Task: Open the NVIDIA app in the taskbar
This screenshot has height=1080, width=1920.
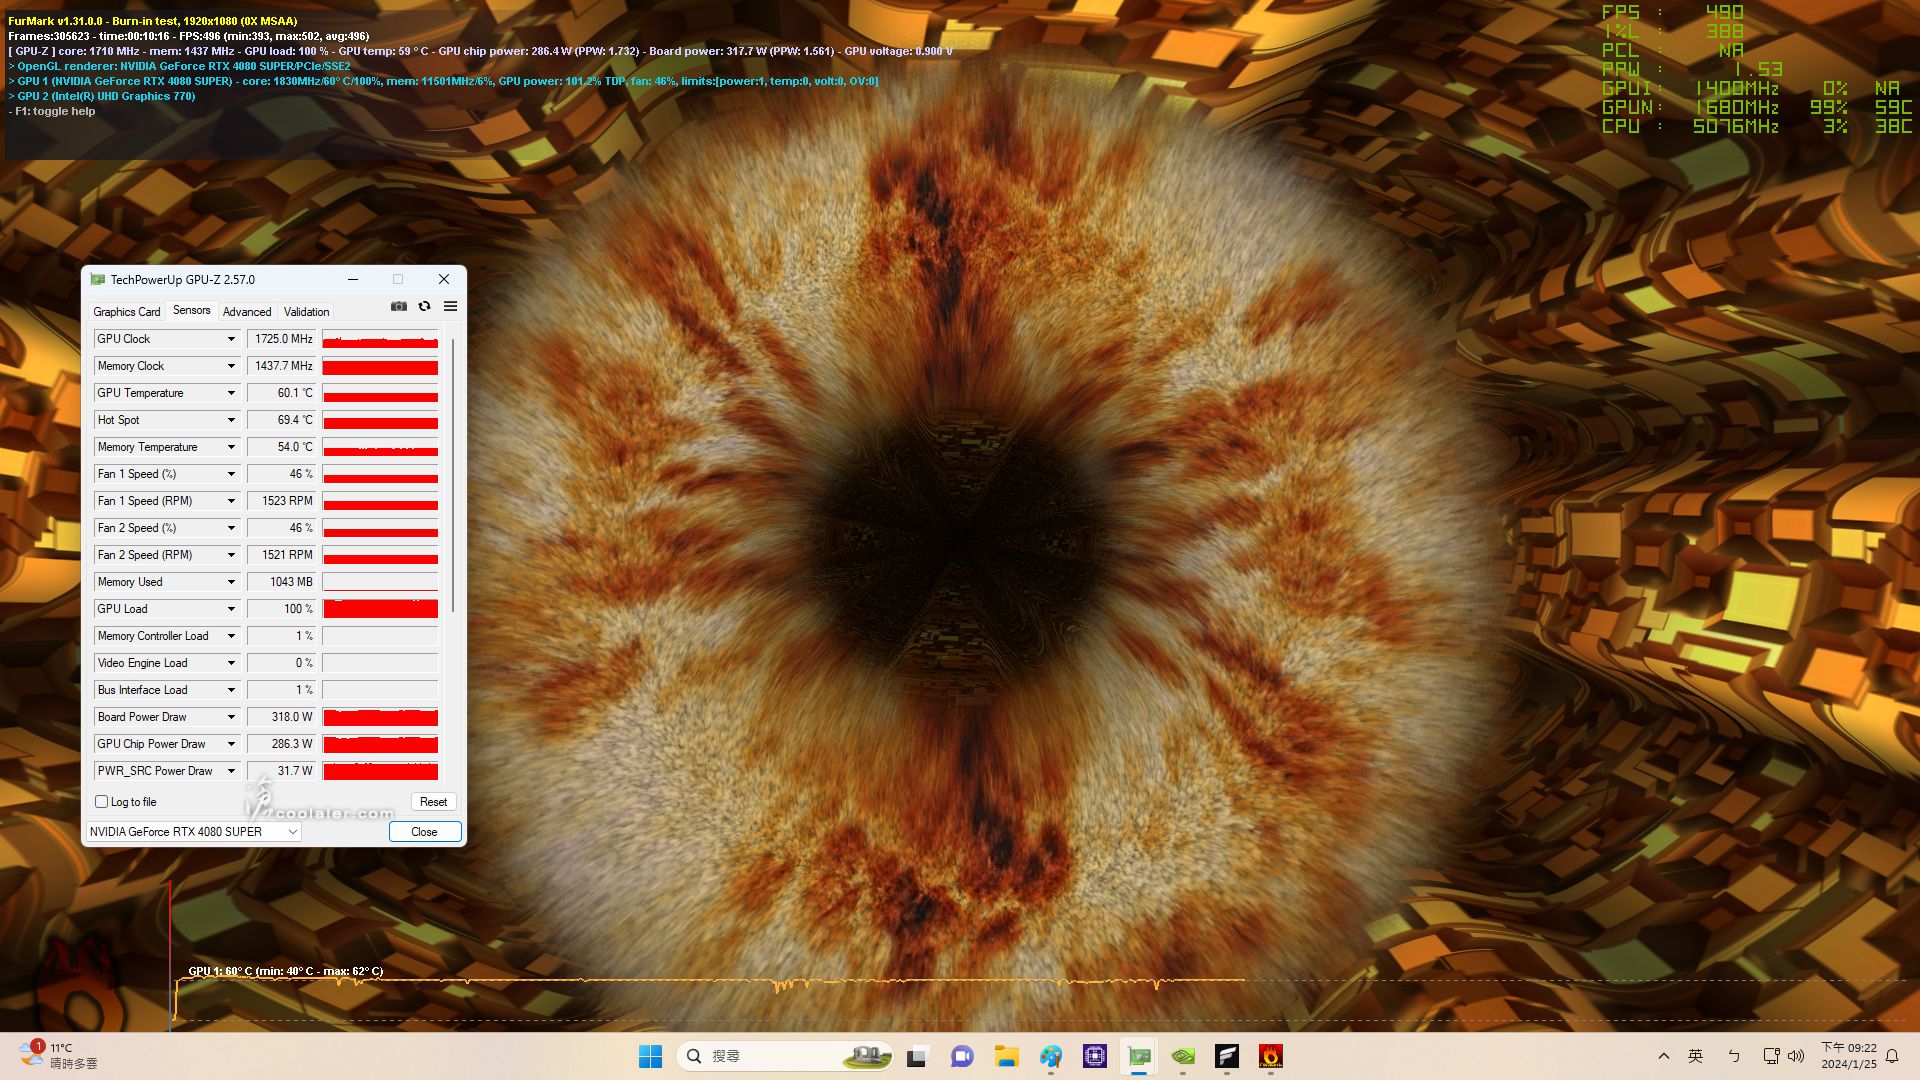Action: [x=1183, y=1056]
